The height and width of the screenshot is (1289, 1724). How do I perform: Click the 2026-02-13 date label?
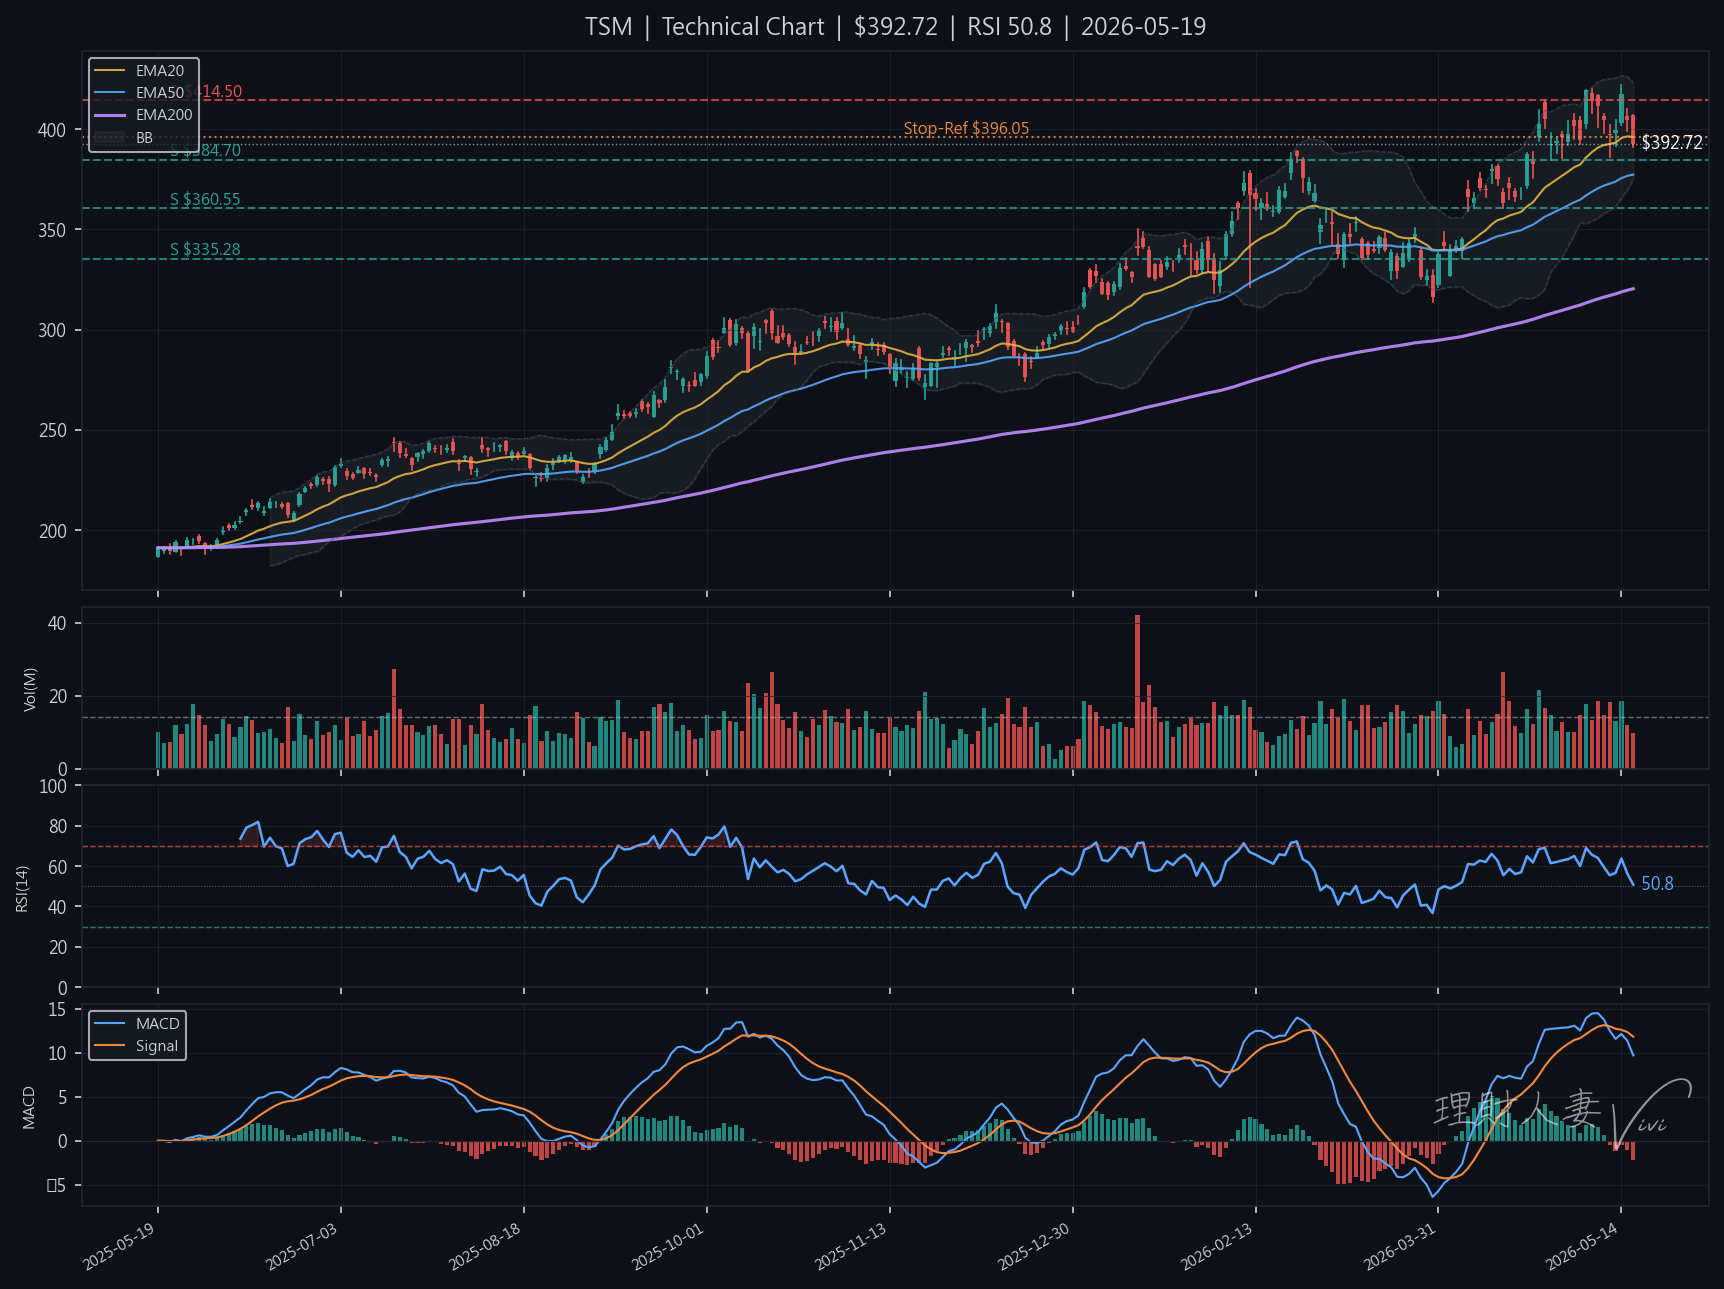pos(1217,1247)
